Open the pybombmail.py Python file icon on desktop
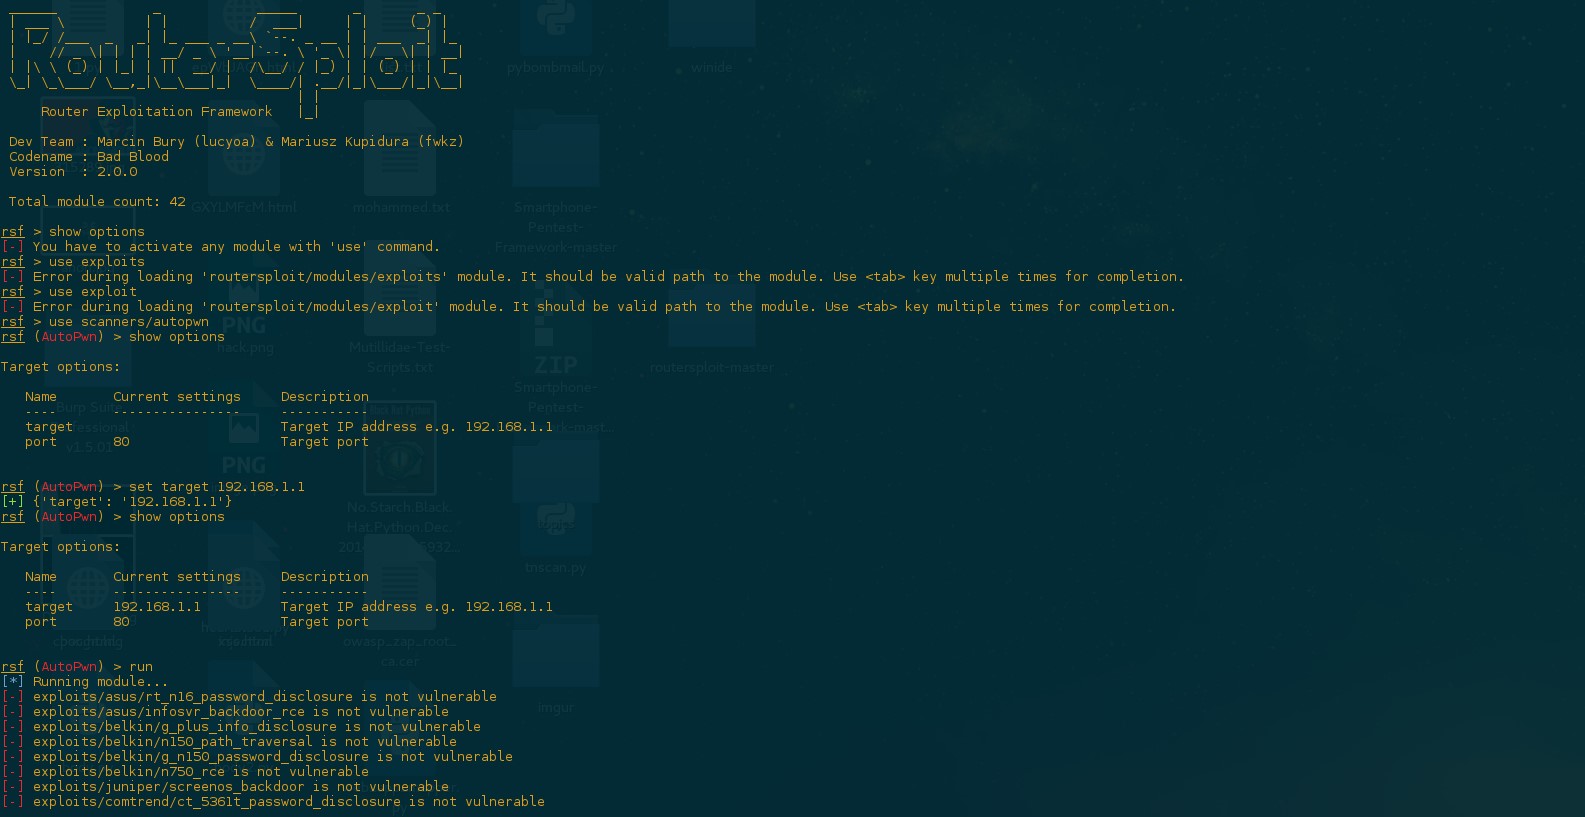This screenshot has height=817, width=1585. (x=556, y=26)
